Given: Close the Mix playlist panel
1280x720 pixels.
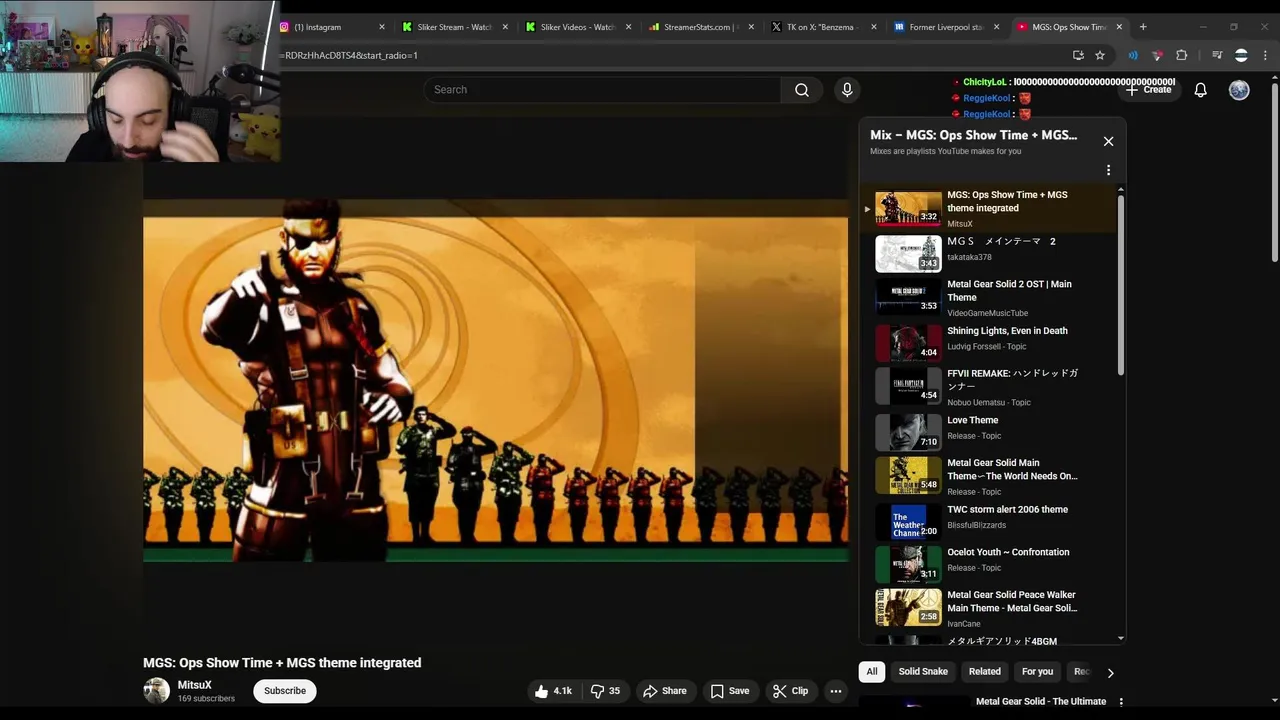Looking at the screenshot, I should (1108, 141).
